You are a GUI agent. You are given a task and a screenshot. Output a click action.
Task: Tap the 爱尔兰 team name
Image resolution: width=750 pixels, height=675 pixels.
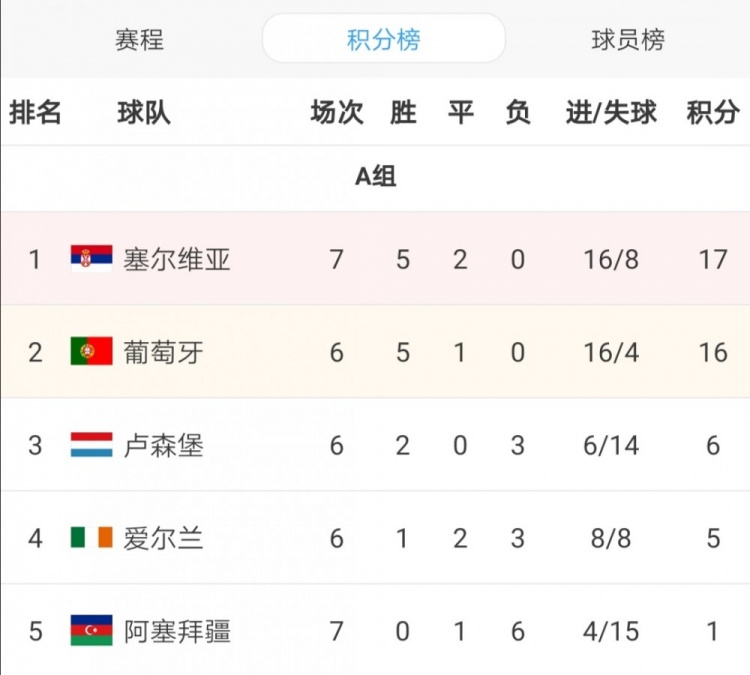(x=163, y=539)
